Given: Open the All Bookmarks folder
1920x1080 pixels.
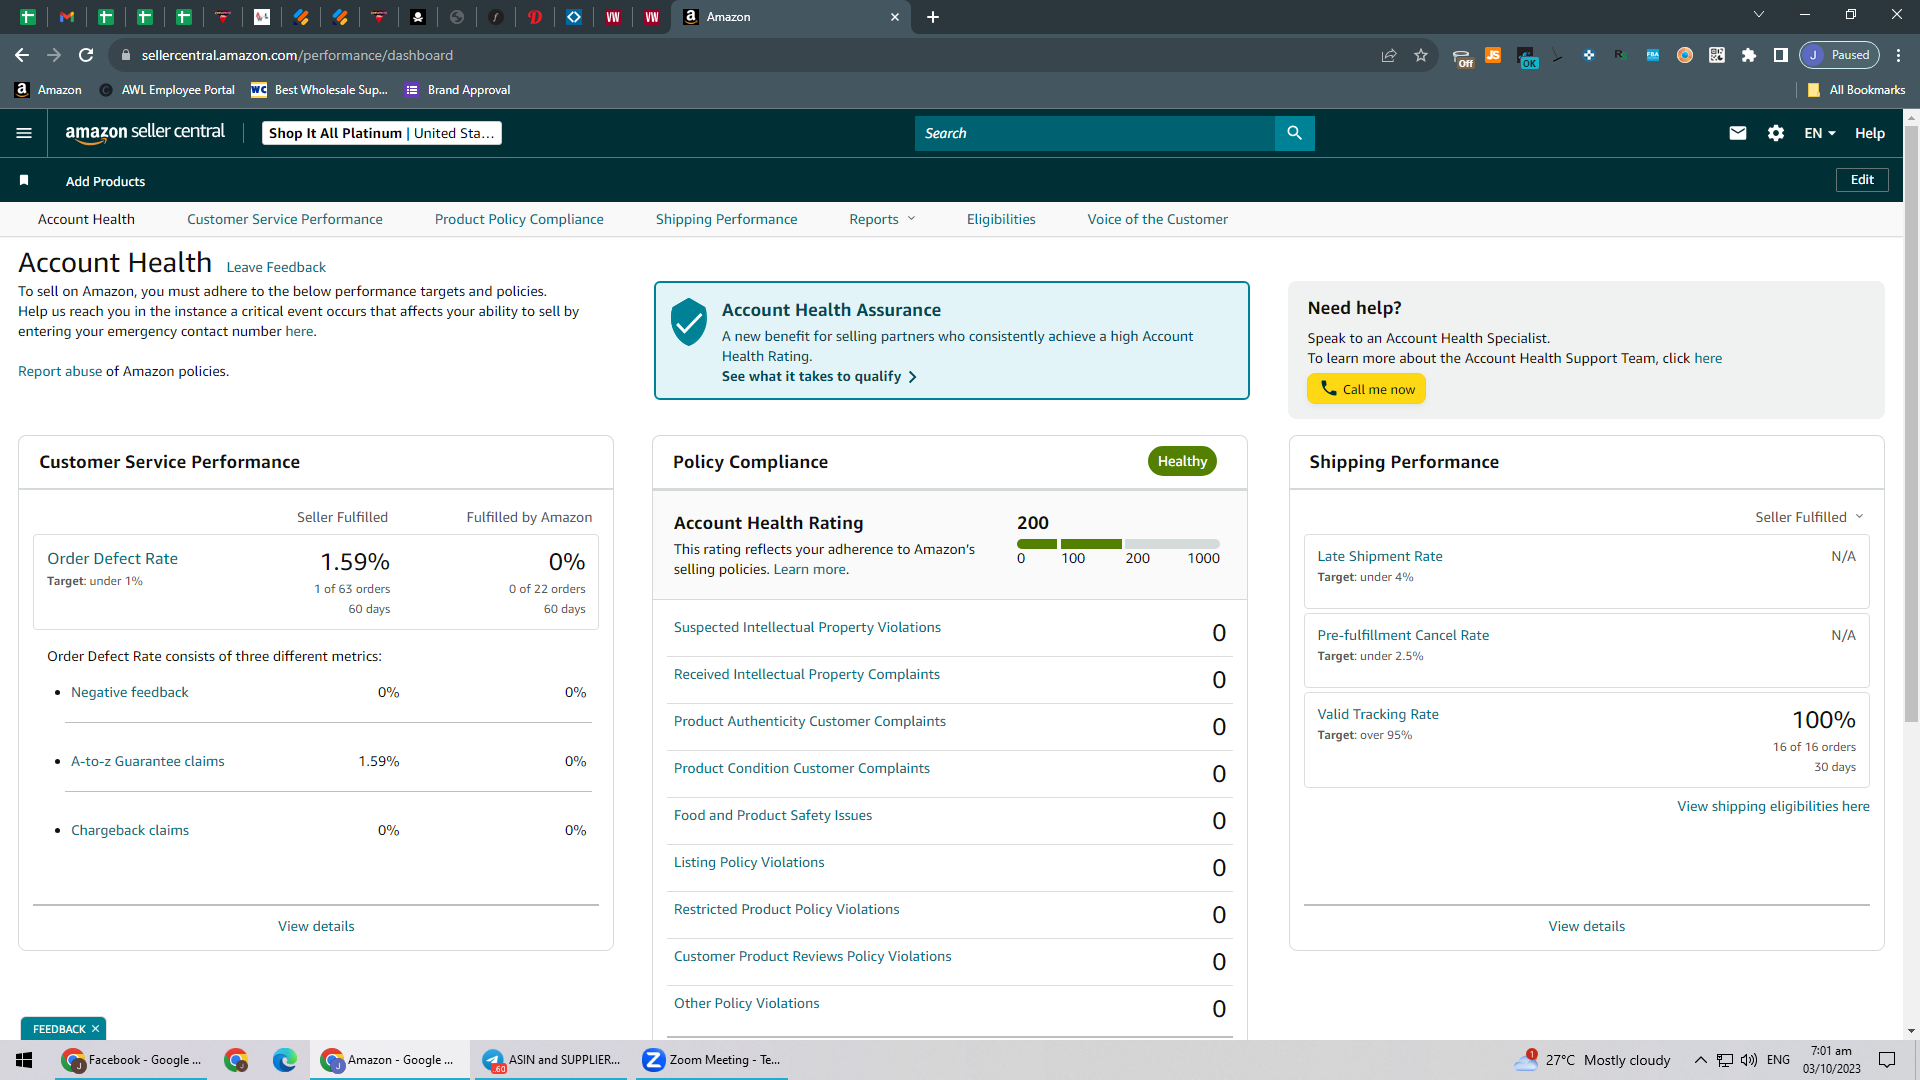Looking at the screenshot, I should [1856, 90].
